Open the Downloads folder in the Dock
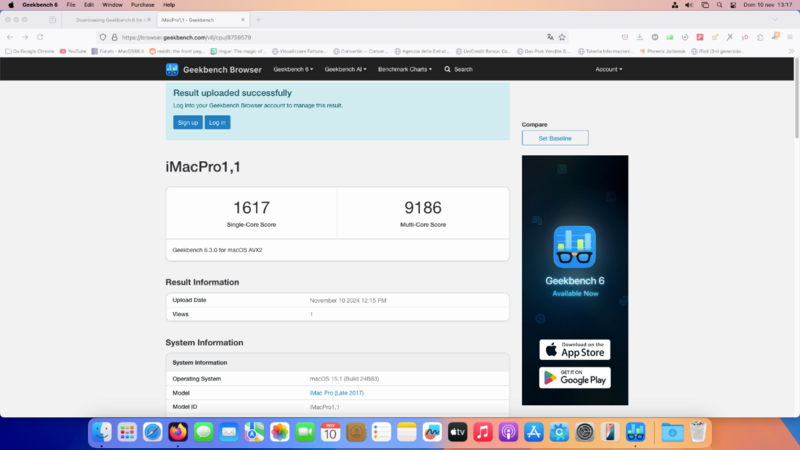 672,432
